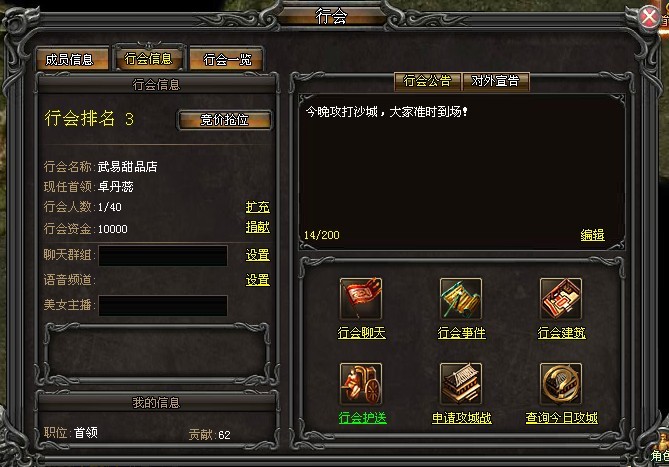Screen dimensions: 669x467
Task: Focus the 美女主播 input field
Action: 163,305
